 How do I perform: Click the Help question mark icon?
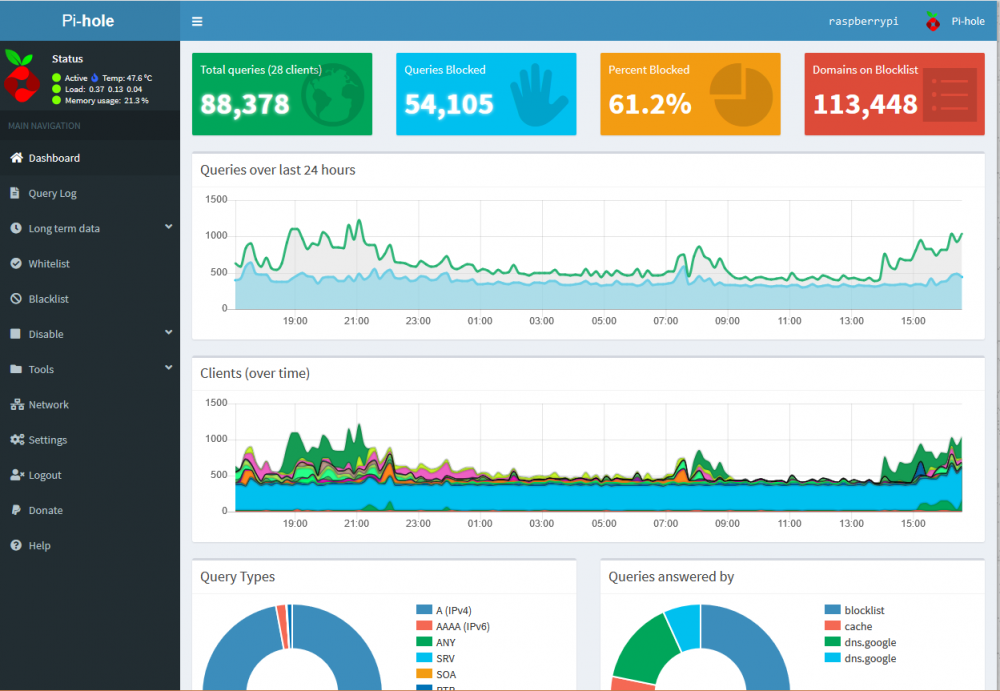click(16, 545)
